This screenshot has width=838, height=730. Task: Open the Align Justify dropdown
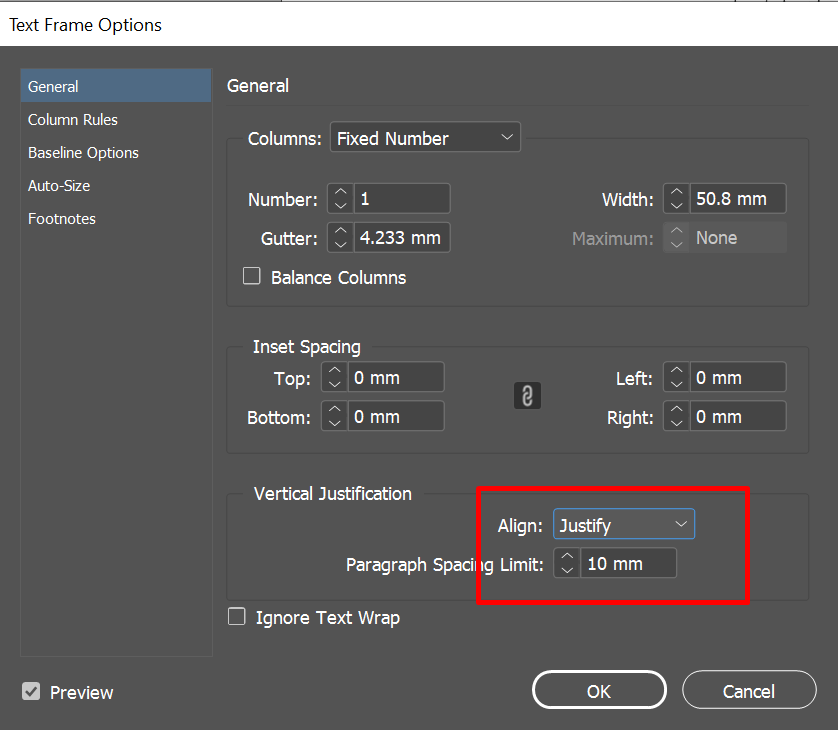pyautogui.click(x=624, y=524)
